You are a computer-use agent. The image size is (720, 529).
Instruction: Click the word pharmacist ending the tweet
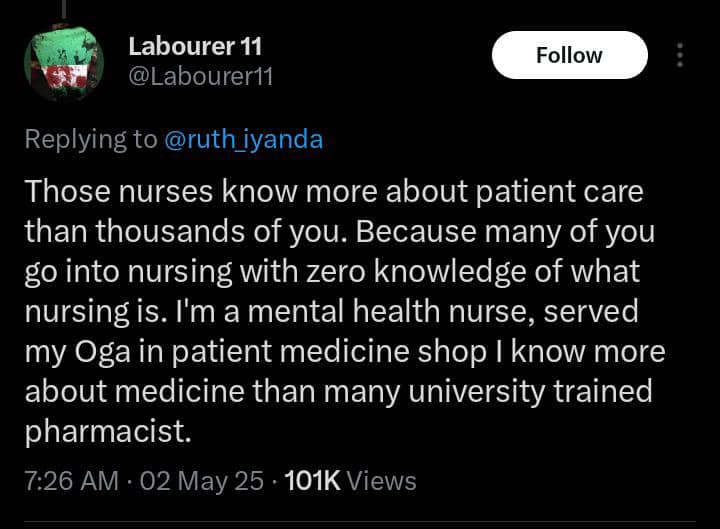tap(107, 432)
